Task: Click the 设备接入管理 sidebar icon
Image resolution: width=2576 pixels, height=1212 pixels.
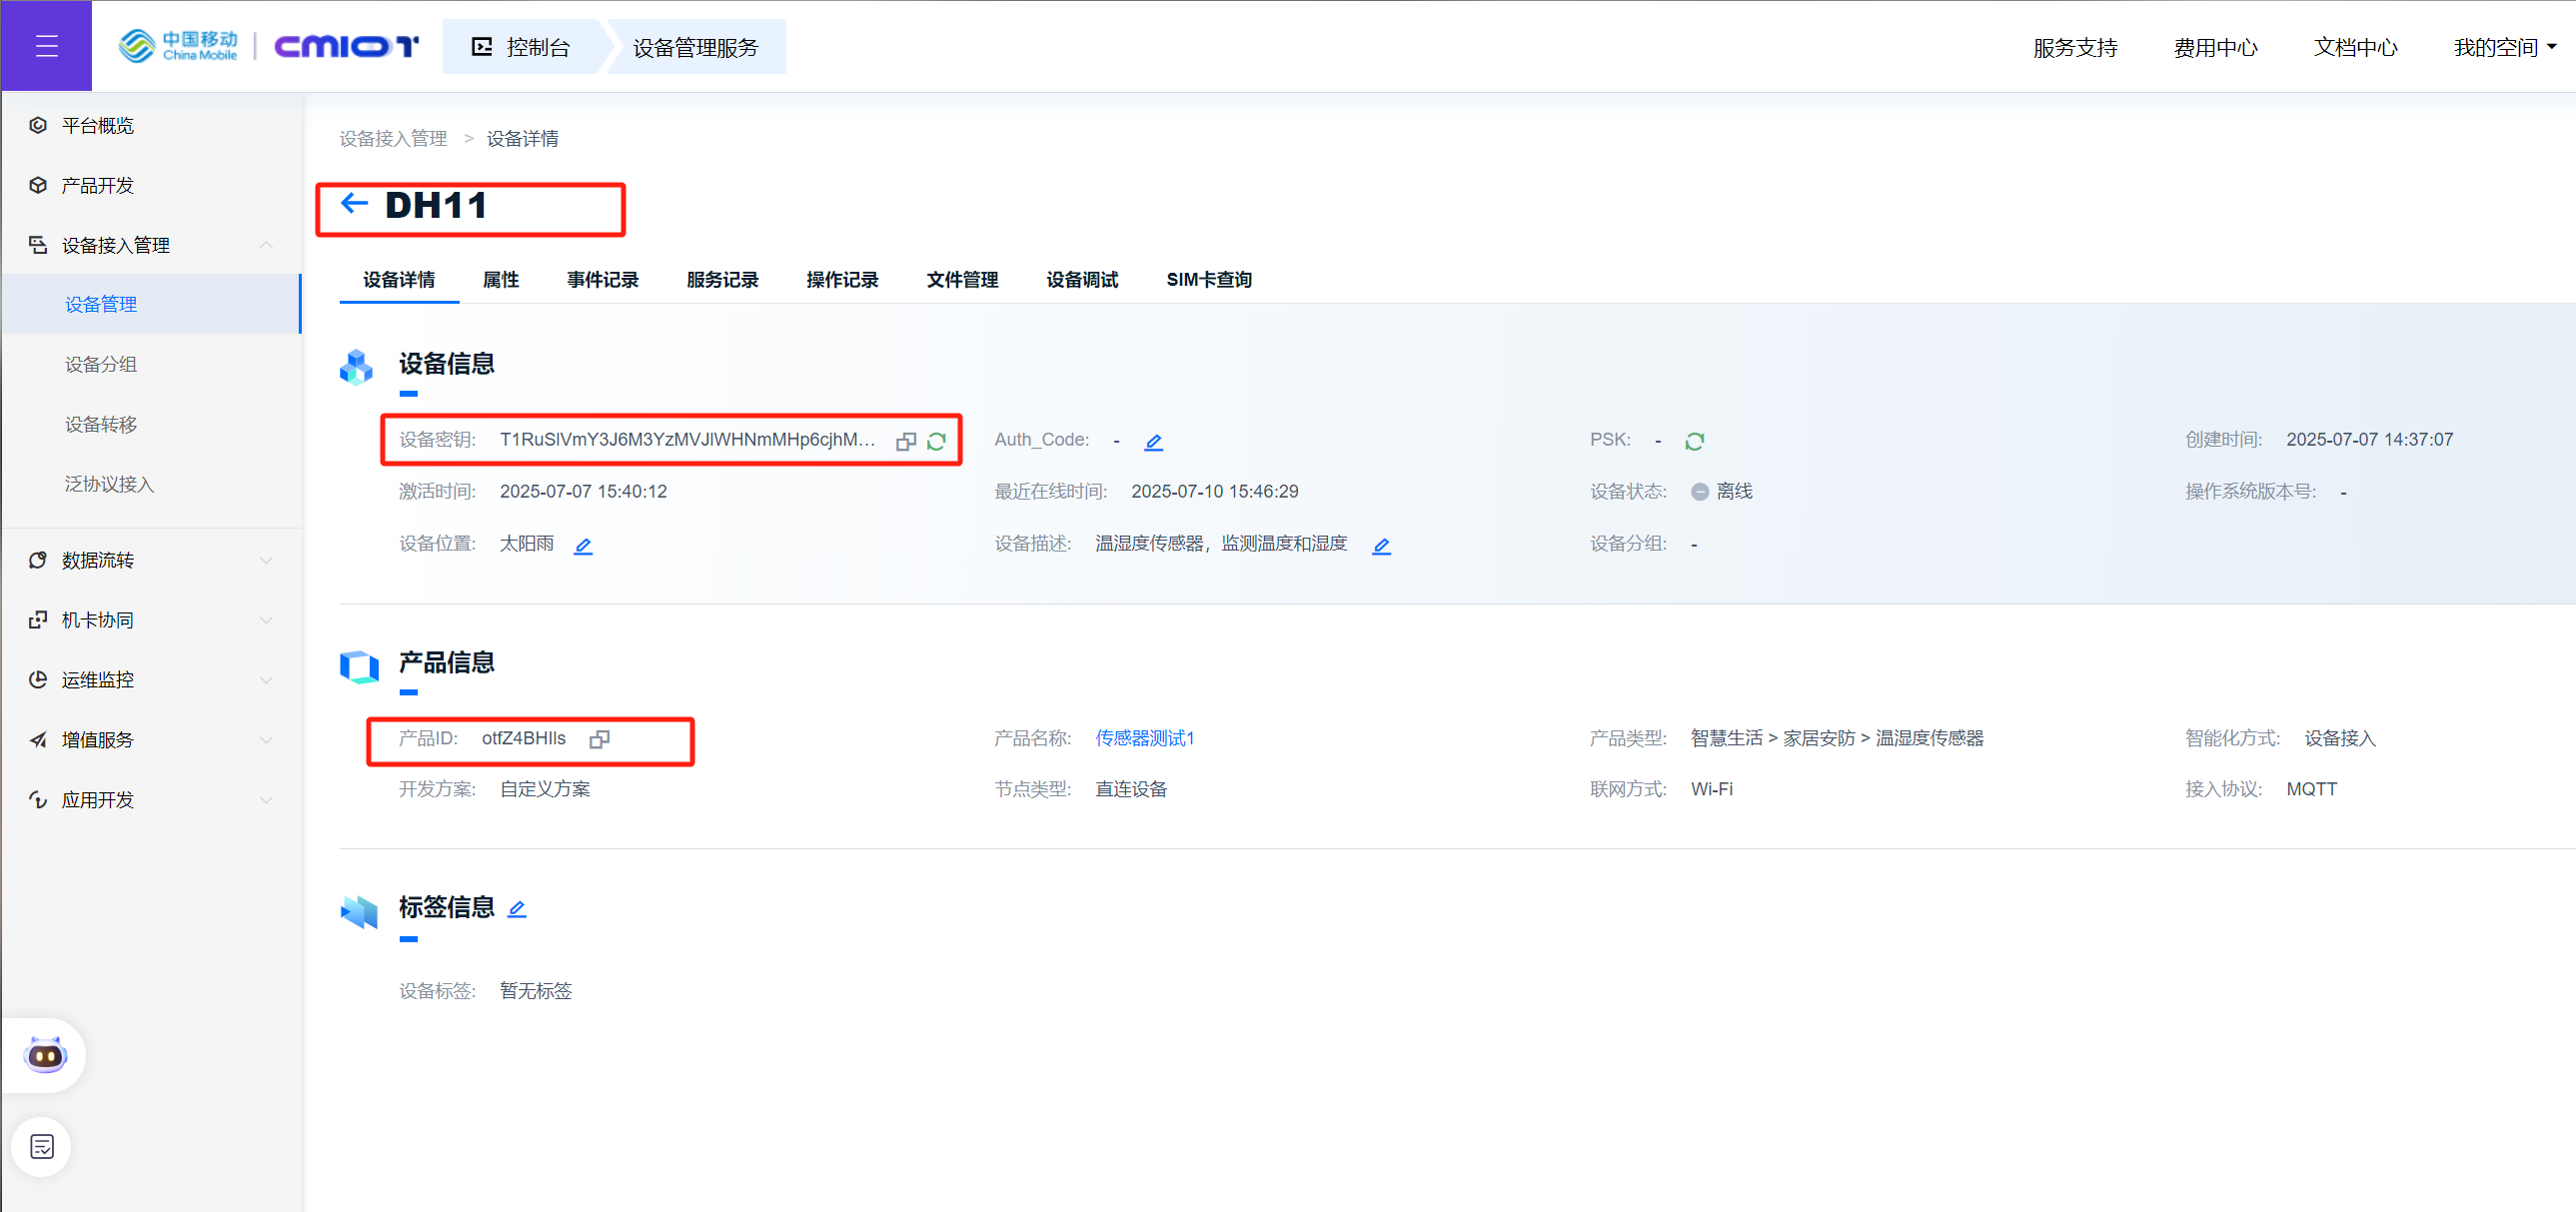Action: [38, 245]
